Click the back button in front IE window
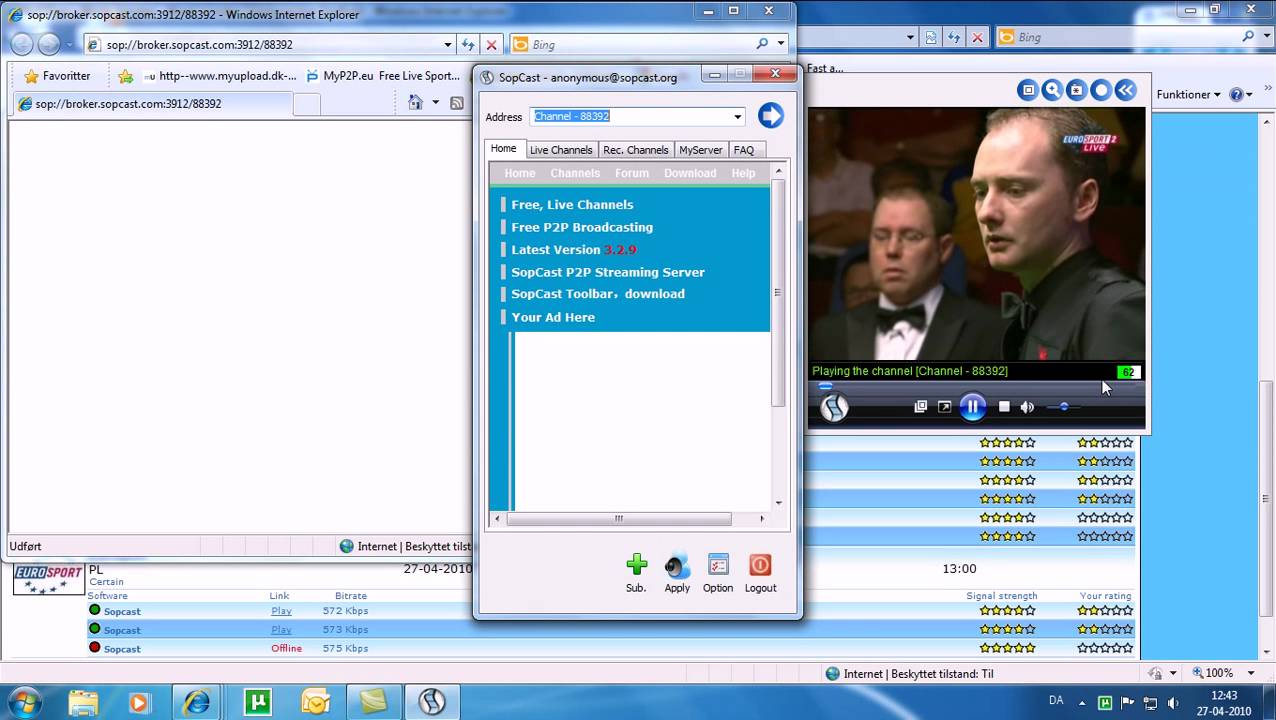This screenshot has width=1276, height=720. pos(22,45)
